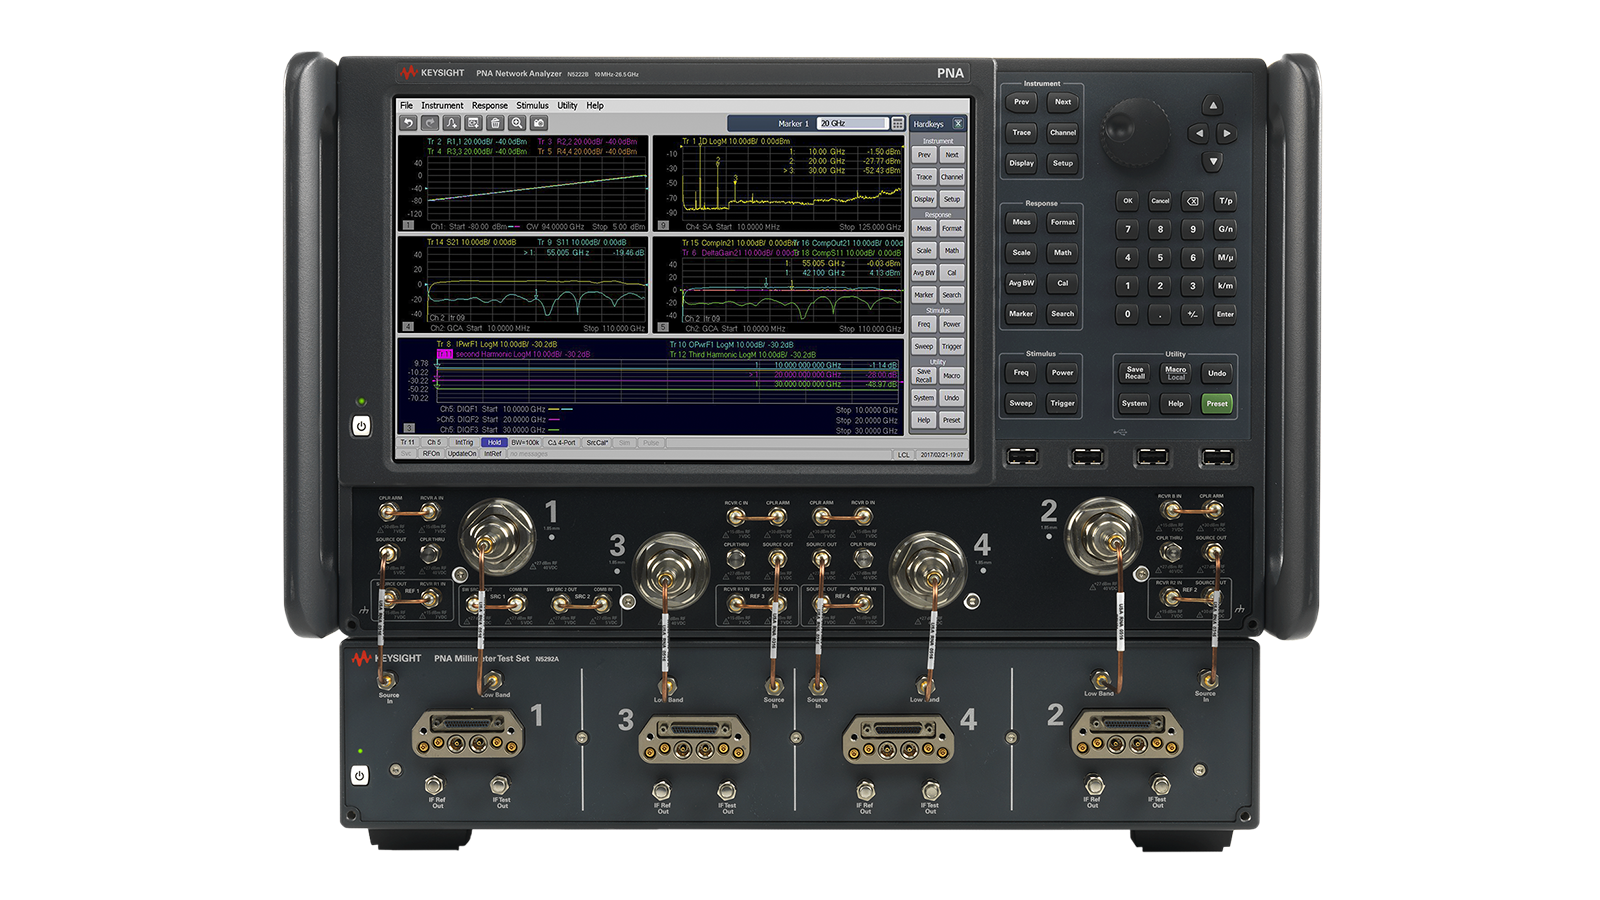Click the trash can delete icon in the toolbar
Image resolution: width=1600 pixels, height=900 pixels.
tap(495, 123)
